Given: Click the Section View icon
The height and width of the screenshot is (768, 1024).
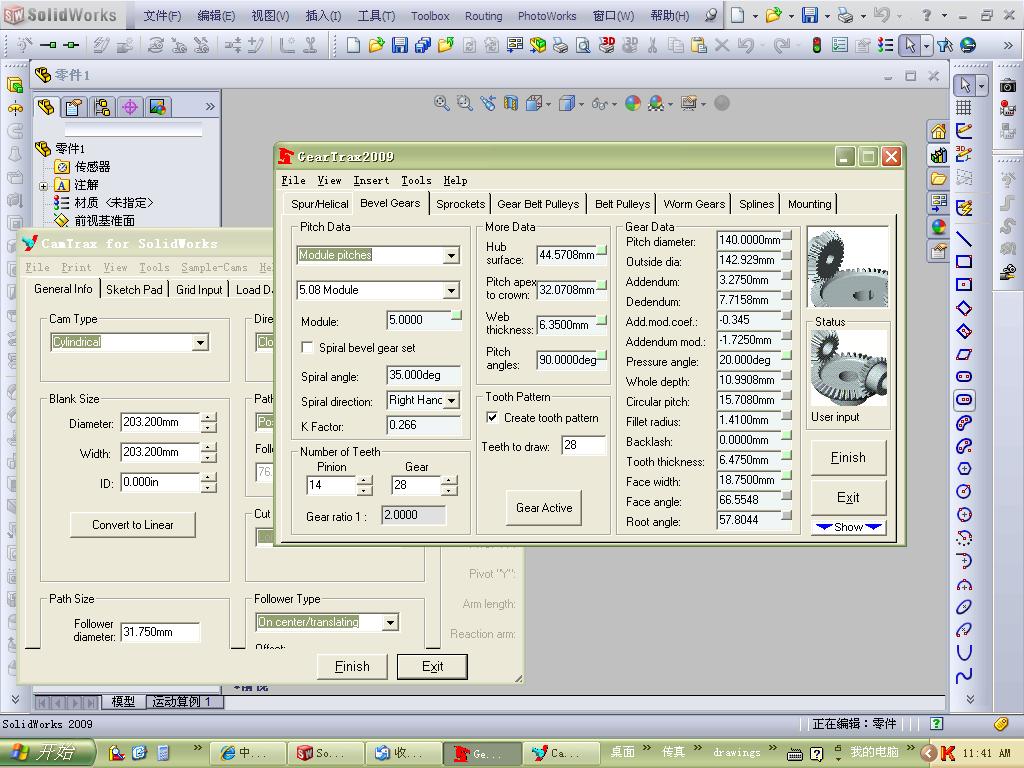Looking at the screenshot, I should tap(511, 103).
